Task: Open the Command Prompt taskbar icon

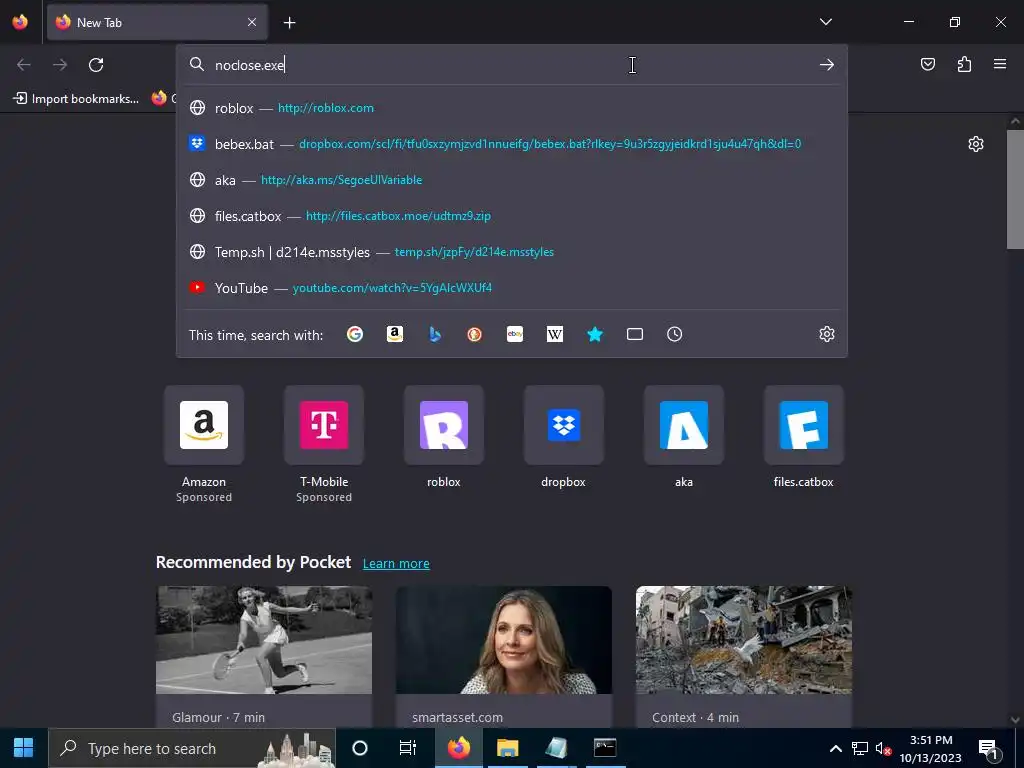Action: pos(605,748)
